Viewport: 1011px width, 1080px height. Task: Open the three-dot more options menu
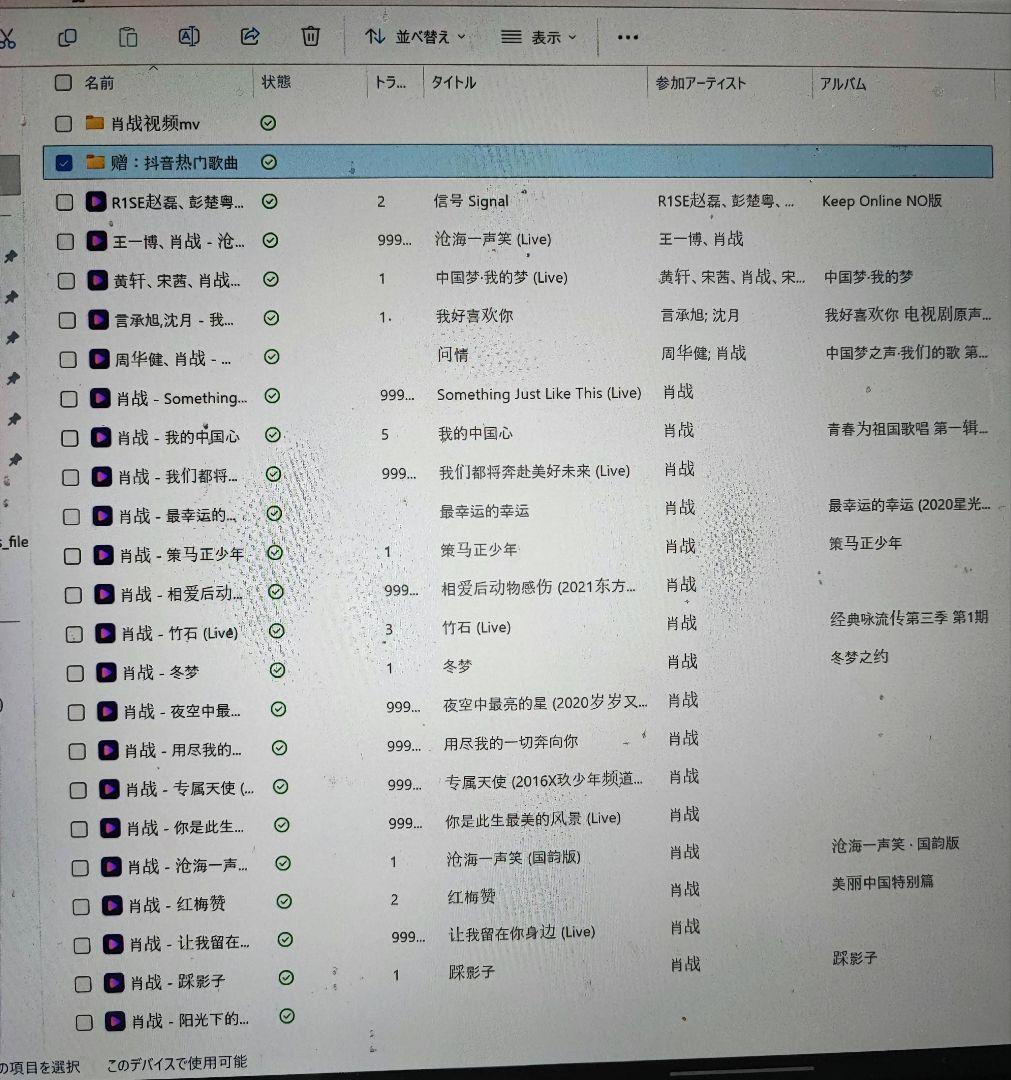[627, 38]
